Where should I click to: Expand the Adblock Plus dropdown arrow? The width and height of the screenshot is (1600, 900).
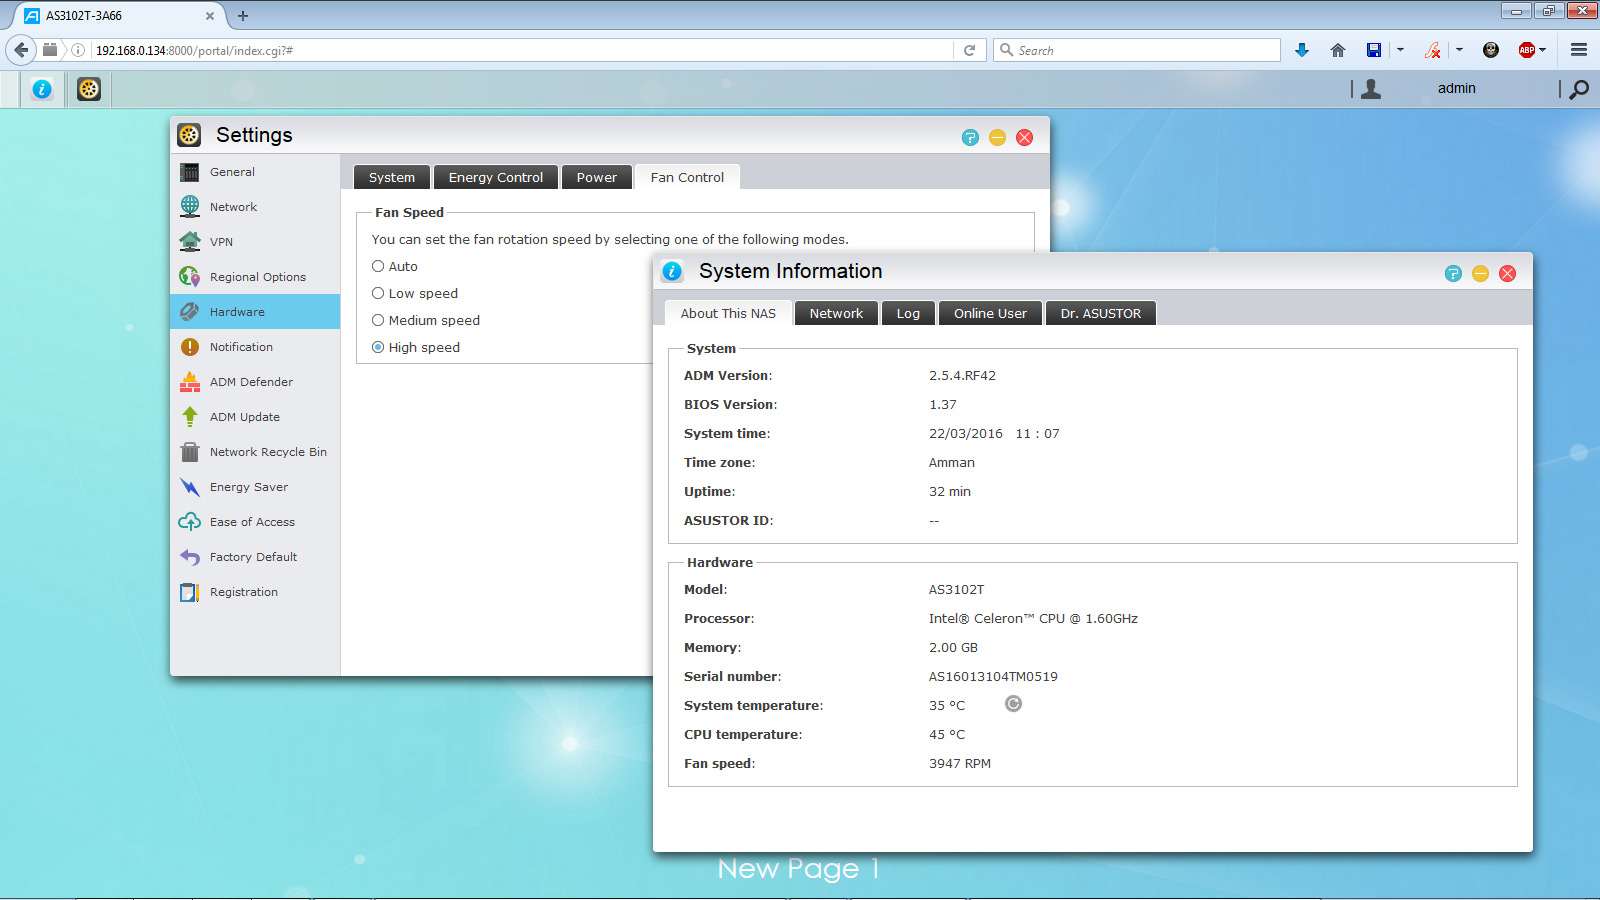click(1543, 50)
